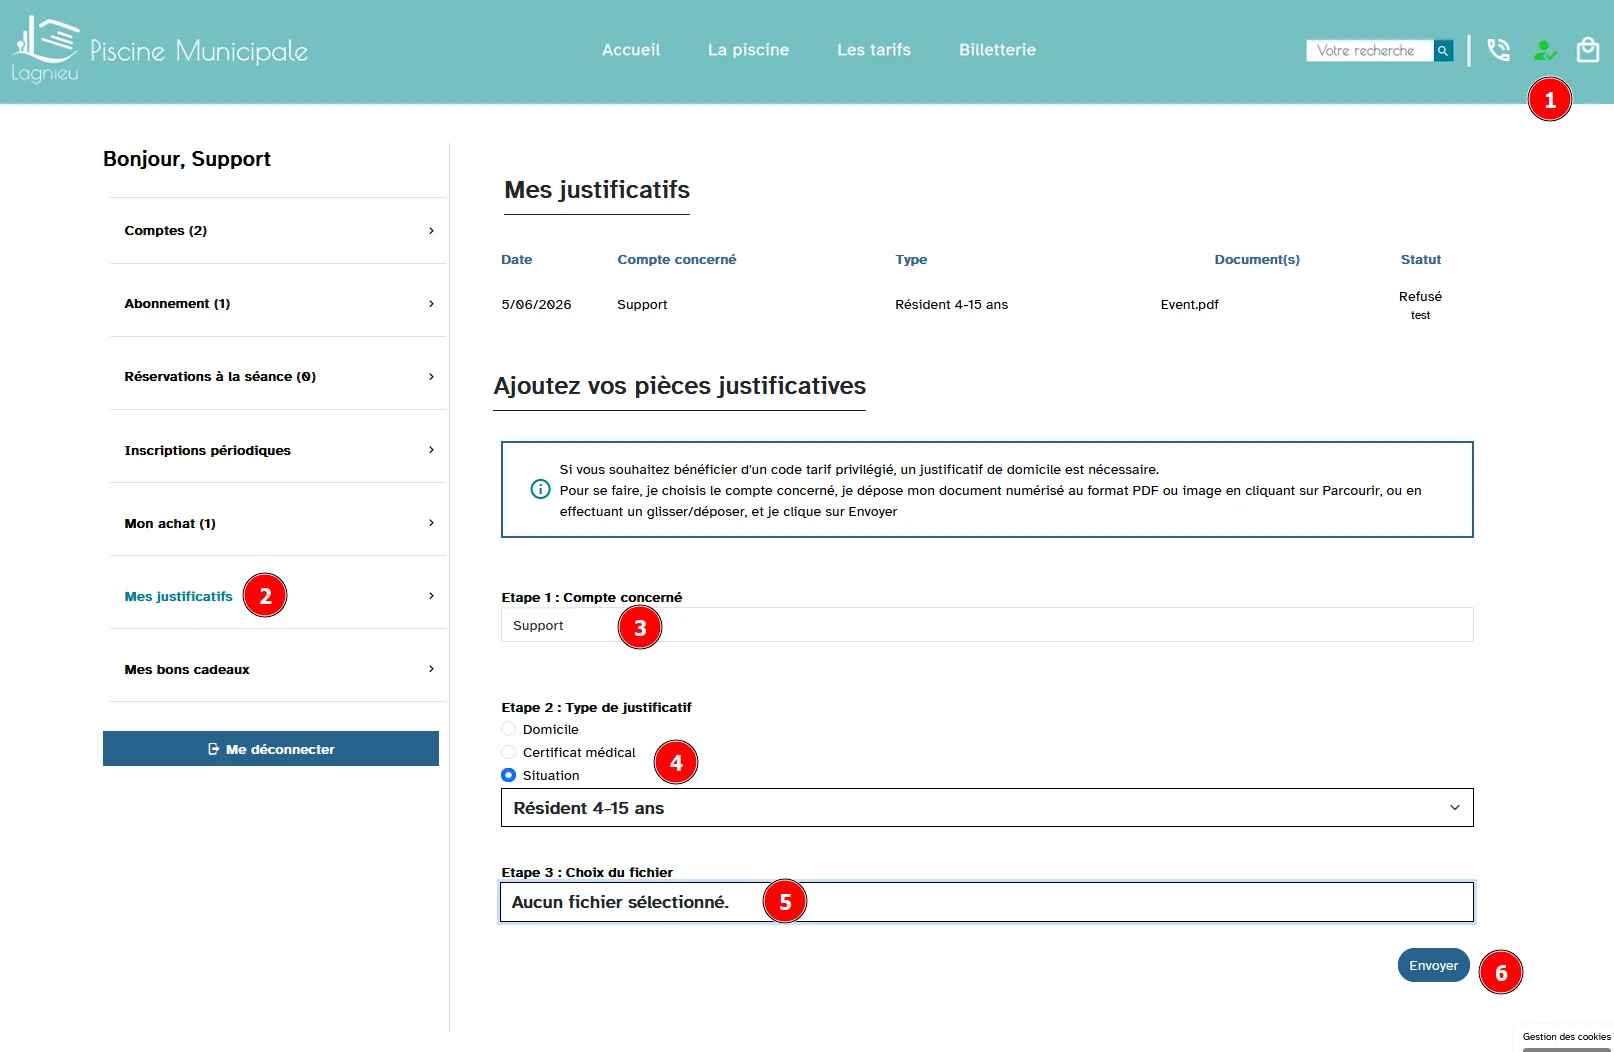Click the file chooser Aucun fichier sélectionné
Viewport: 1614px width, 1052px height.
coord(987,902)
